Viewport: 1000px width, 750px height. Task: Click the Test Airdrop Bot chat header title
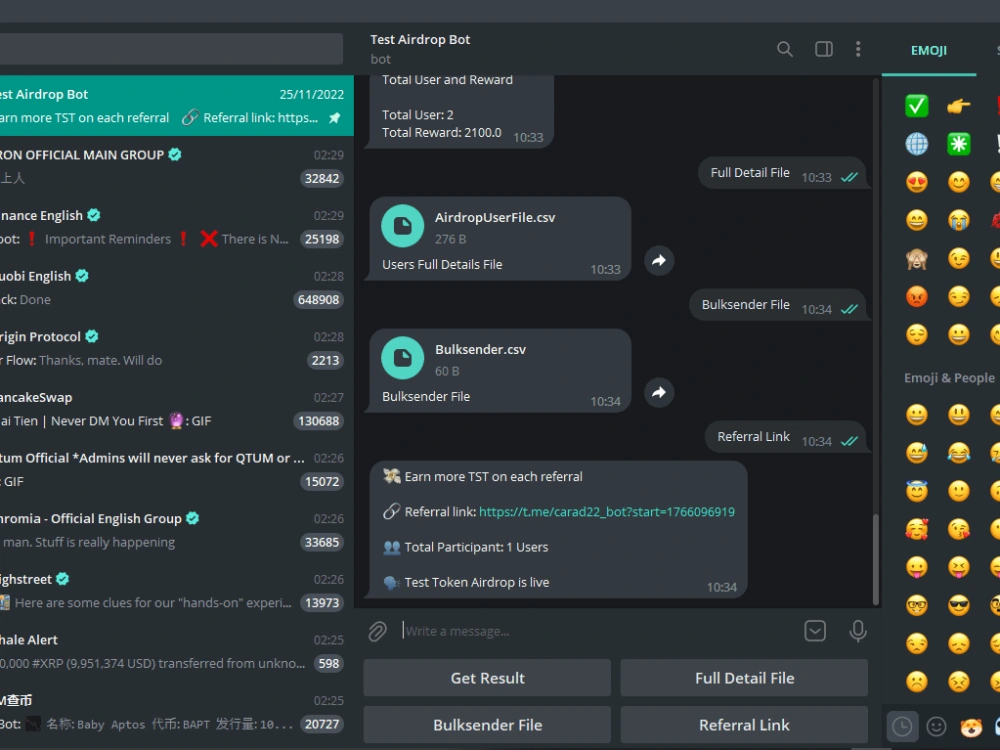pyautogui.click(x=420, y=40)
